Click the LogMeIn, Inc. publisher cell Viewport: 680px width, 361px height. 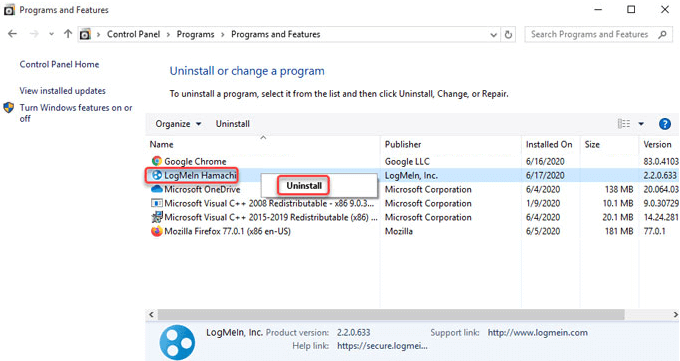411,175
